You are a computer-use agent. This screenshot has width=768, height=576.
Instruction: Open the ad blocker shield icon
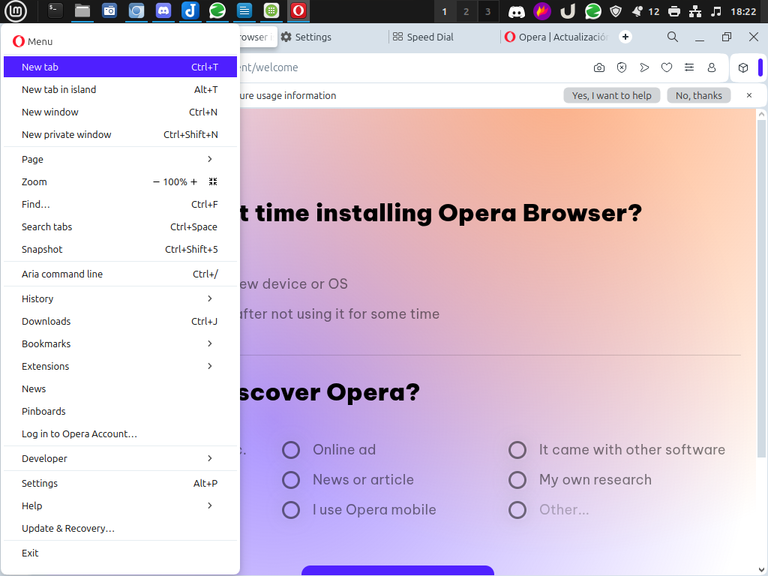(x=622, y=68)
